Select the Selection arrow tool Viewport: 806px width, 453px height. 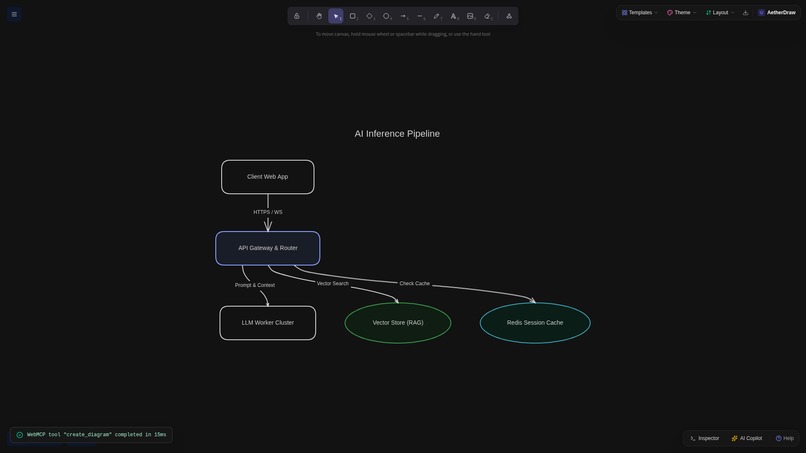pos(336,16)
